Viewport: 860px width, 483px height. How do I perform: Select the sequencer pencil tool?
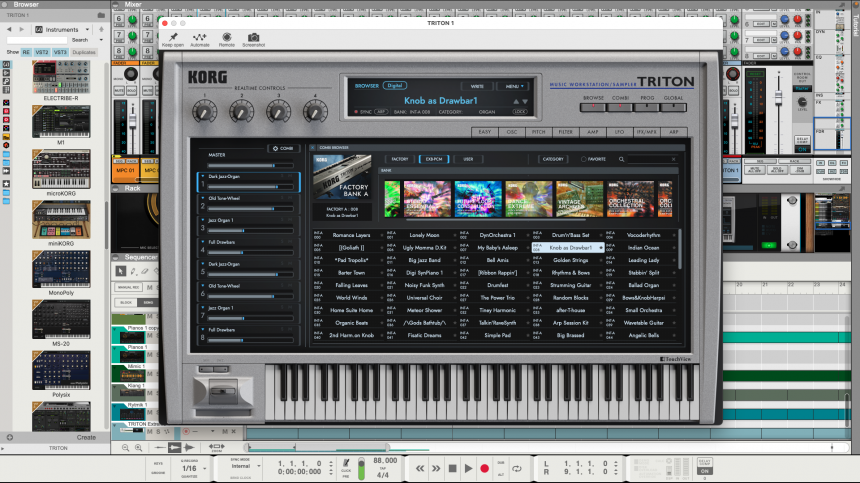(x=133, y=271)
